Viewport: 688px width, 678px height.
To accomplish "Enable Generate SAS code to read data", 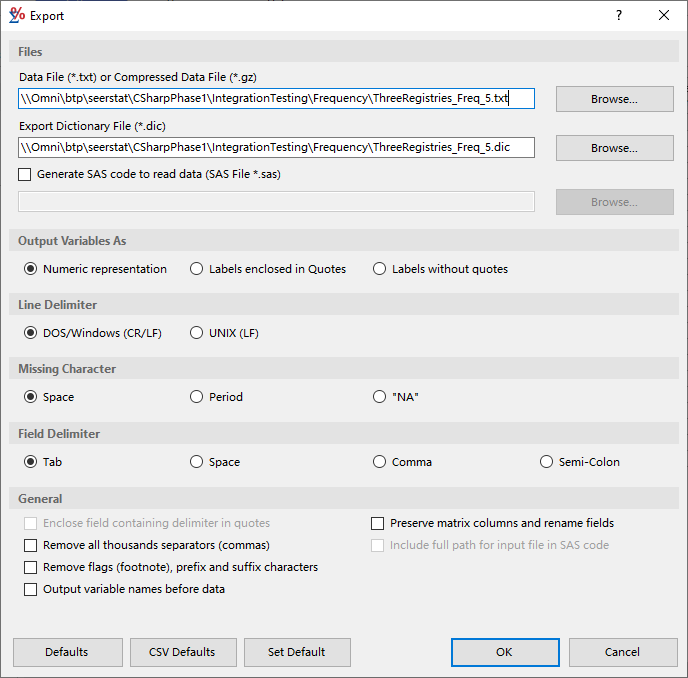I will pyautogui.click(x=25, y=174).
